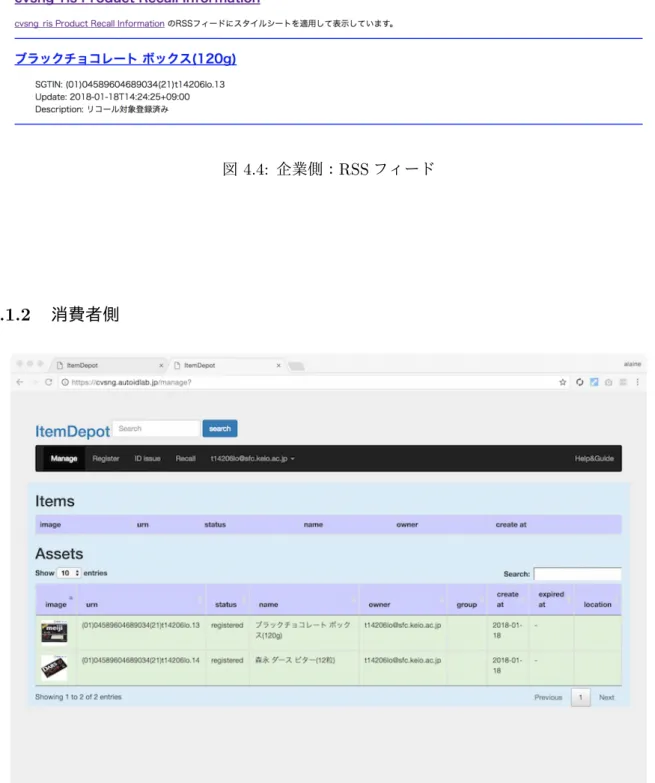Open the browser three-dot menu
The image size is (655, 783).
(x=638, y=382)
